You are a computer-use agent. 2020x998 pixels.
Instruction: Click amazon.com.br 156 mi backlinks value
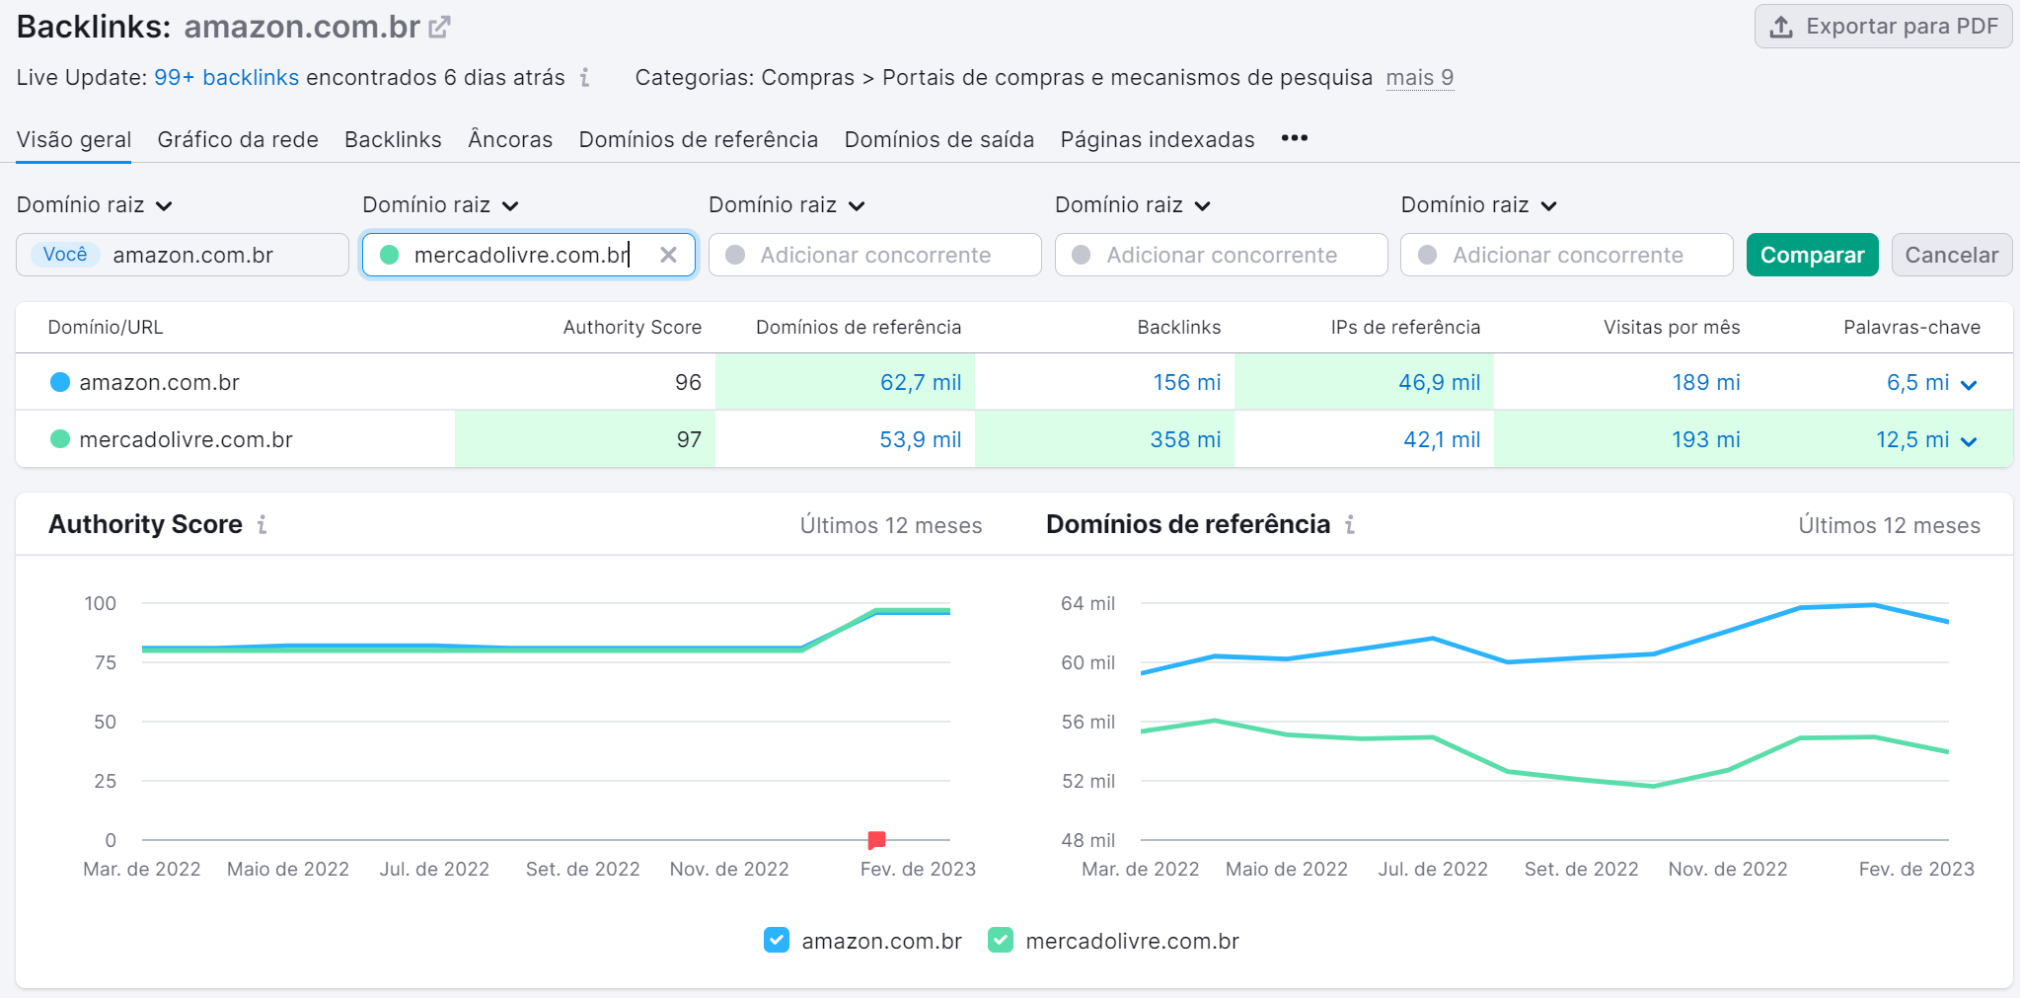[x=1187, y=382]
